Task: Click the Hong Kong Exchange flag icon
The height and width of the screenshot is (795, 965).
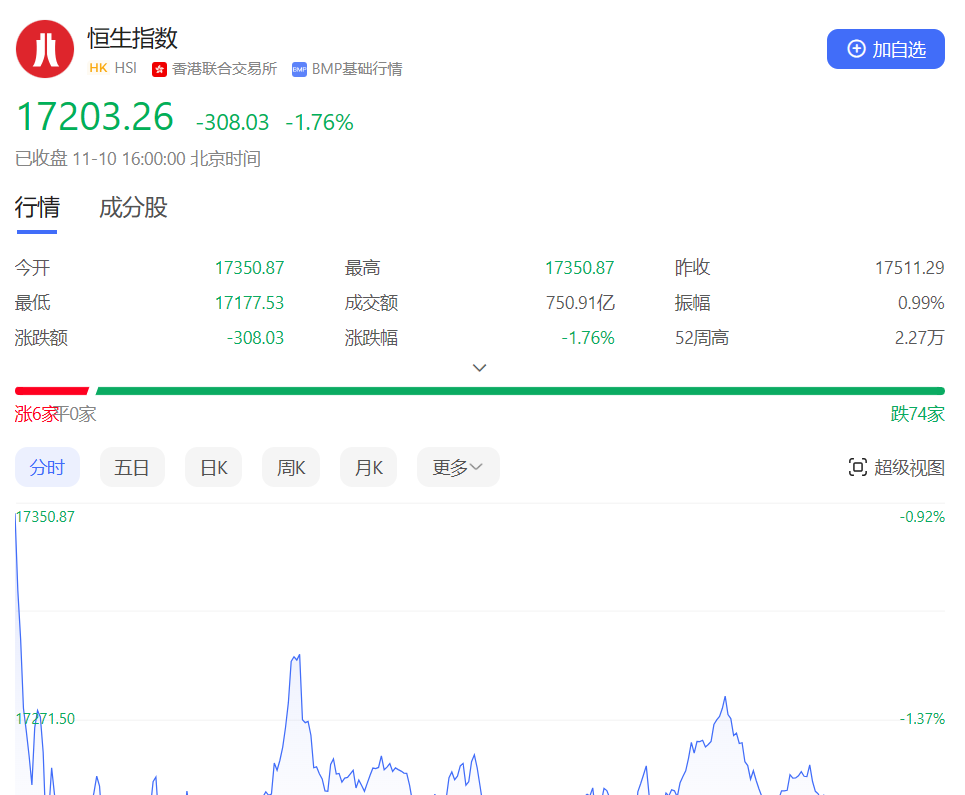Action: click(159, 69)
